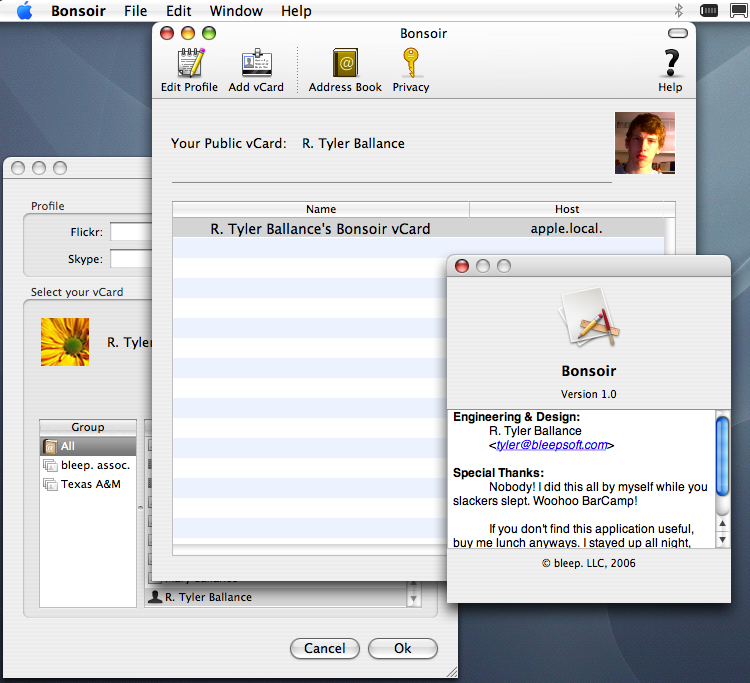This screenshot has height=683, width=750.
Task: Click contact list scroll down arrow in profile window
Action: point(413,598)
